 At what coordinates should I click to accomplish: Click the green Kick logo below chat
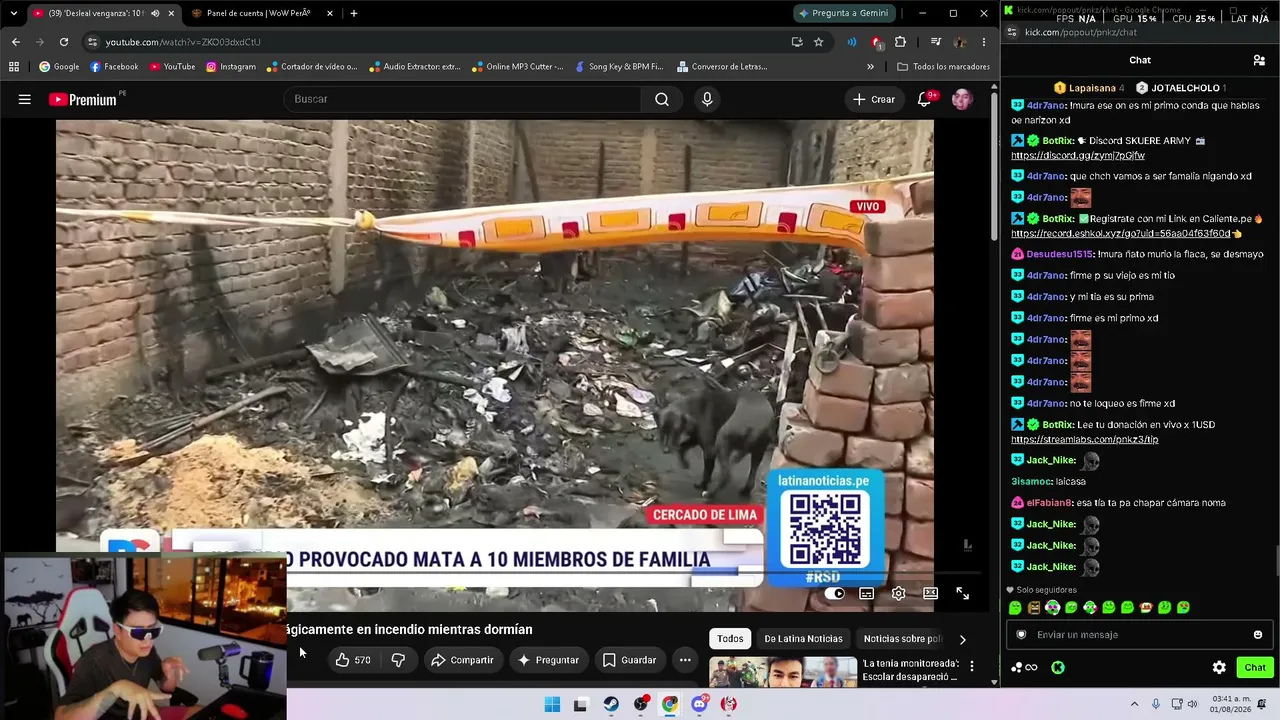(1058, 668)
